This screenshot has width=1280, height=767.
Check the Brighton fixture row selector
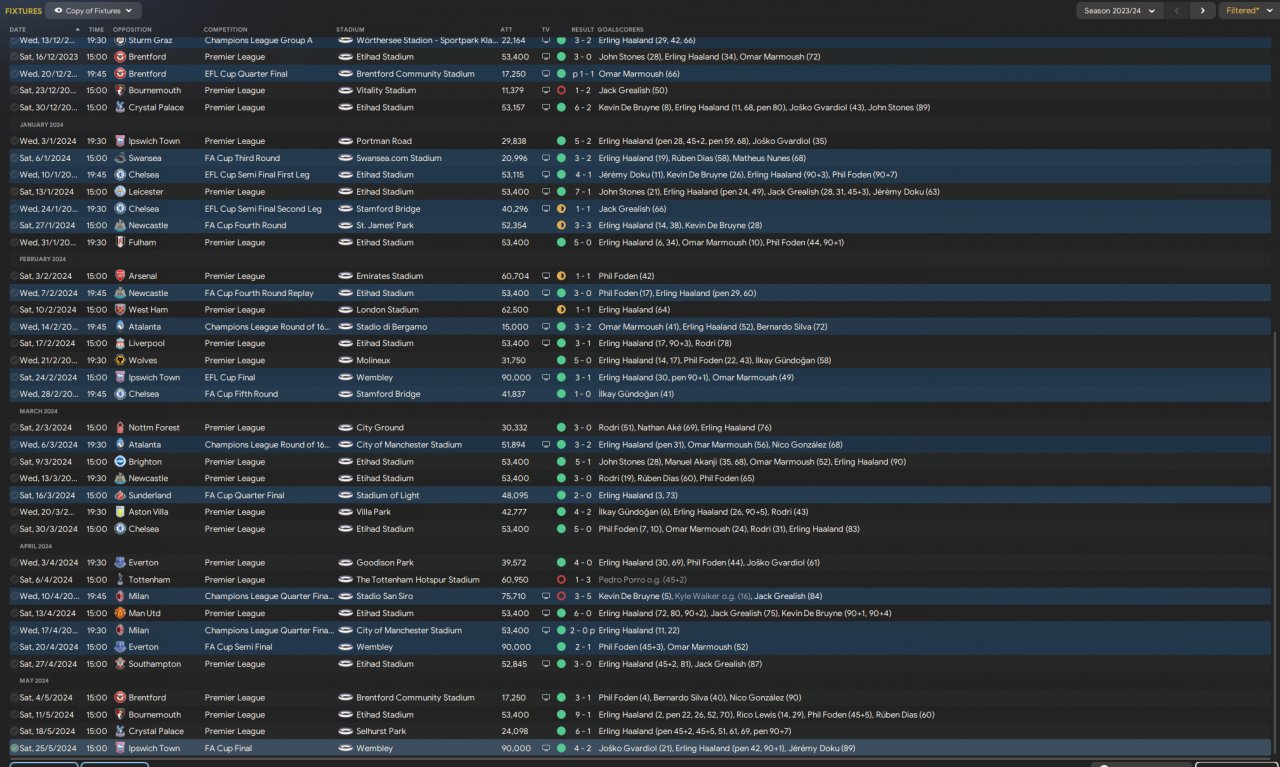pyautogui.click(x=14, y=462)
